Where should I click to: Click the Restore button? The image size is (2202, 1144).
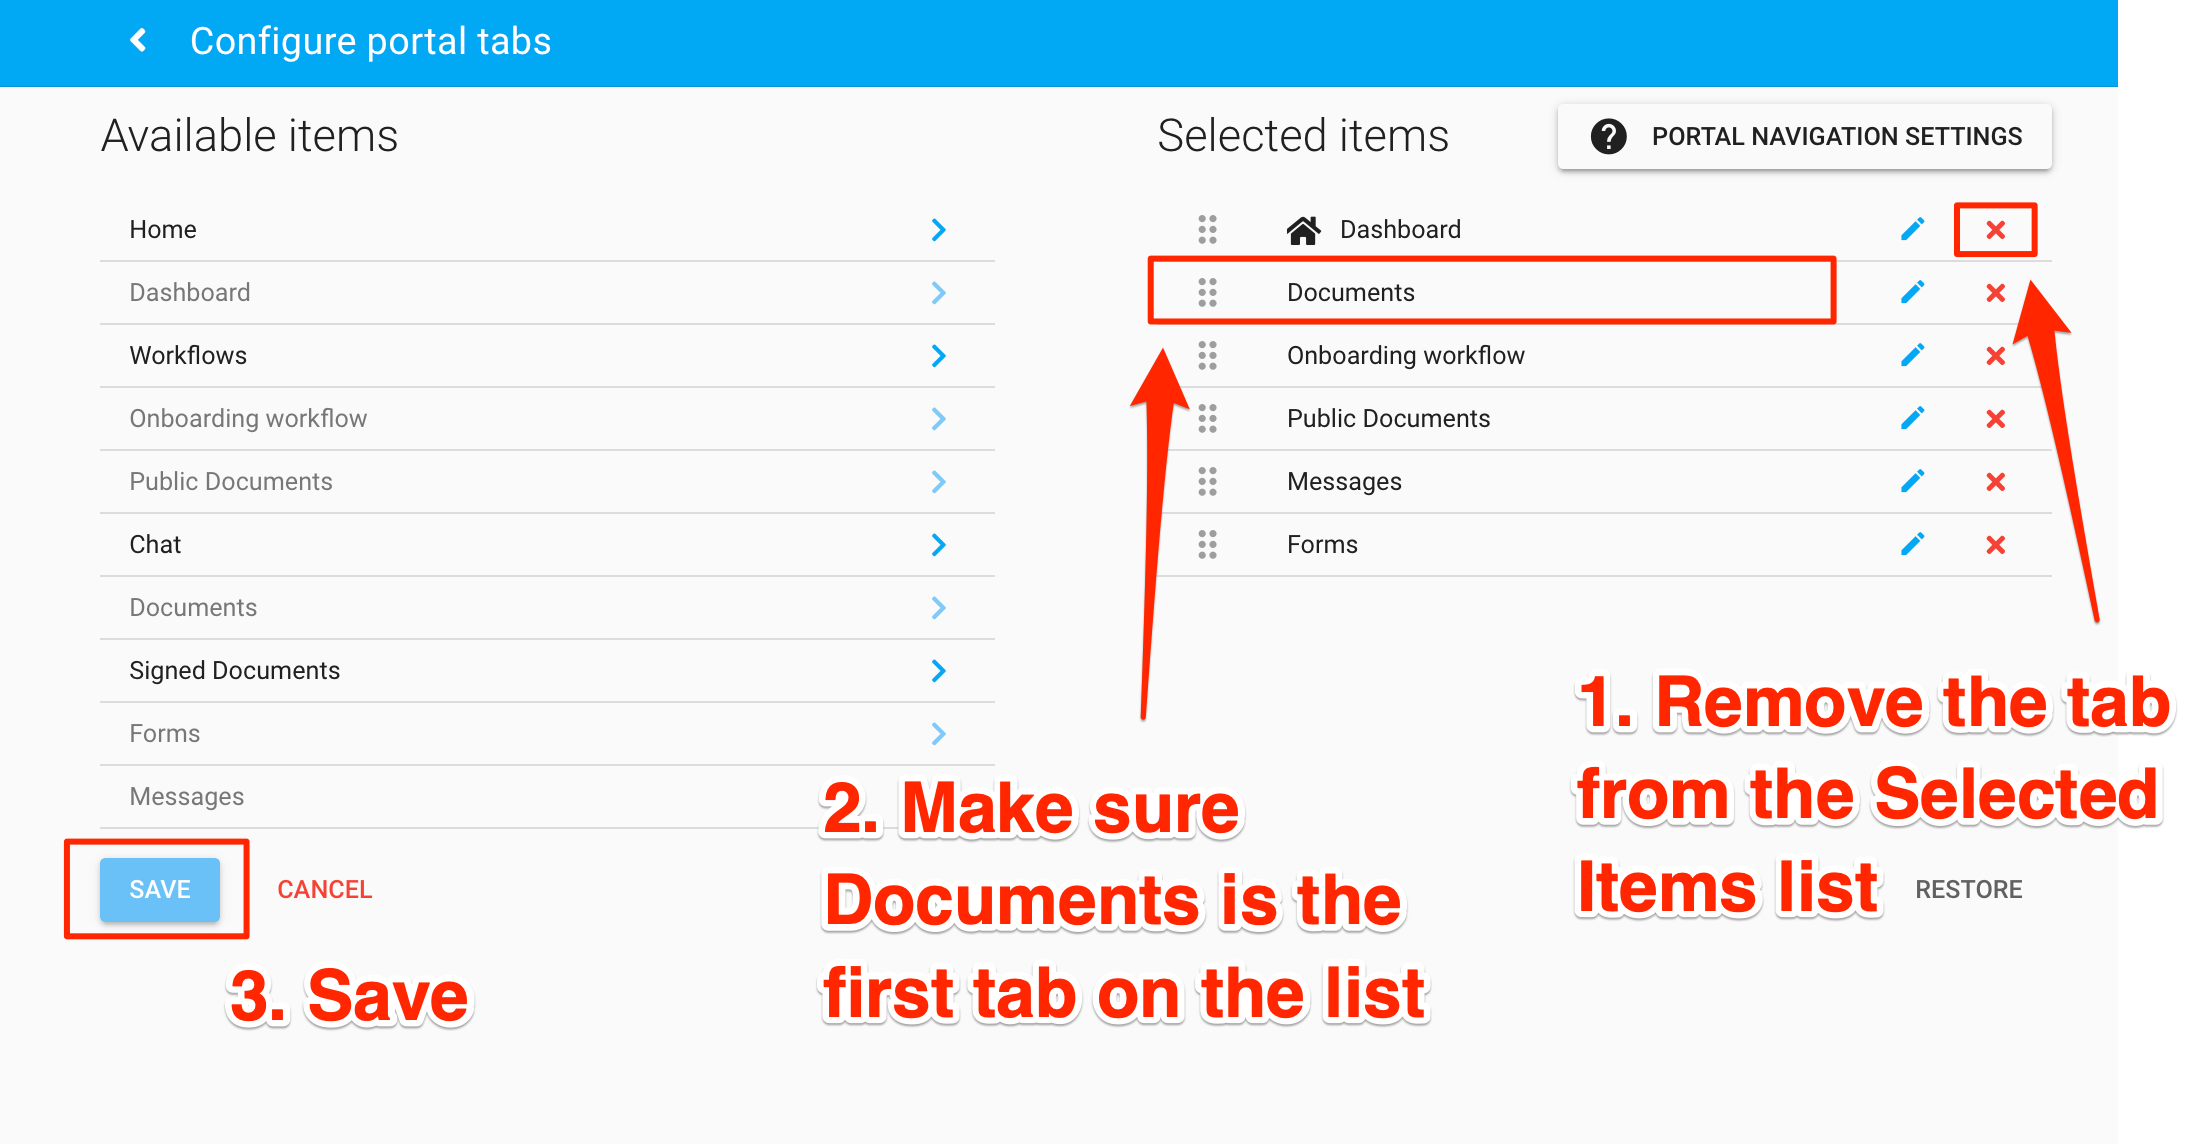pos(1968,889)
